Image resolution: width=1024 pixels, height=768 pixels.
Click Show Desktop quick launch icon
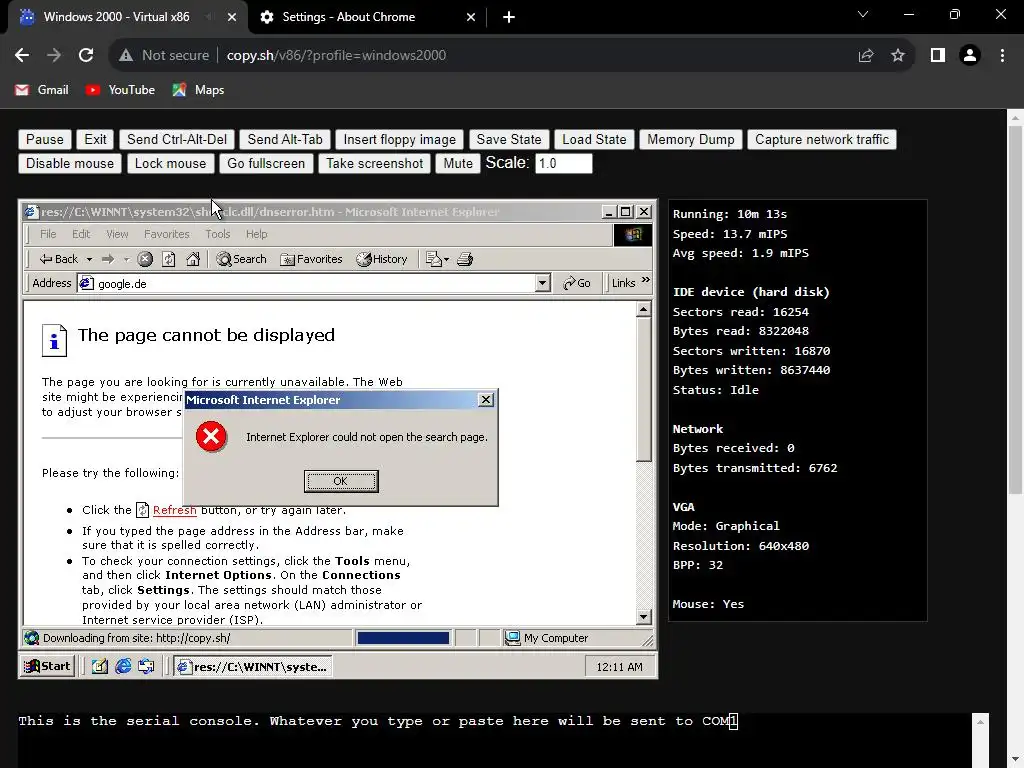click(x=100, y=666)
